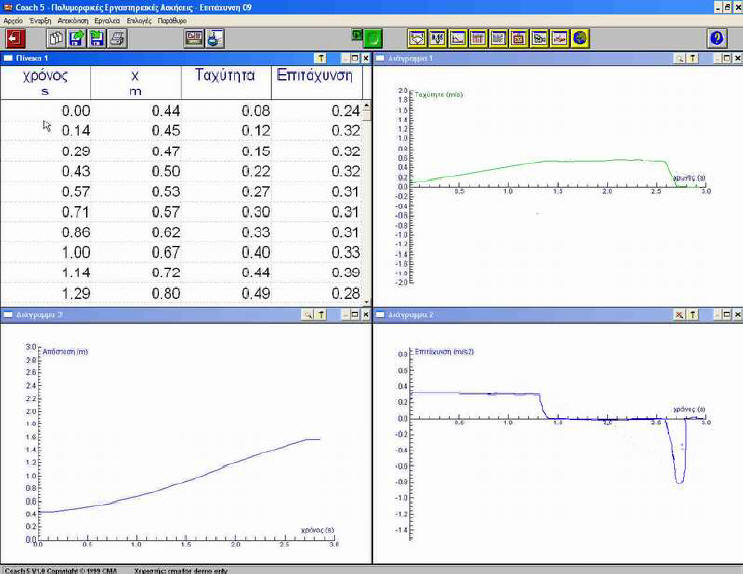
Task: Click the yellow meter display icon
Action: pos(437,38)
